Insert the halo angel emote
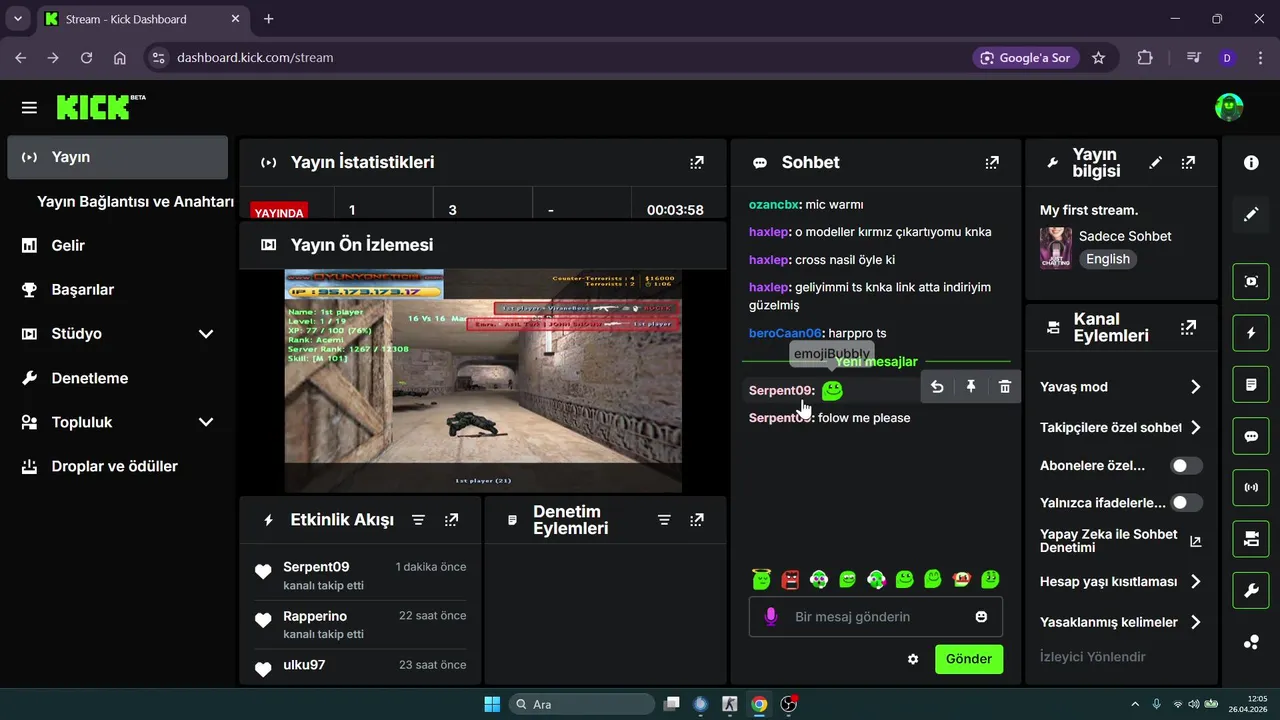Screen dimensions: 1280x720 [762, 579]
